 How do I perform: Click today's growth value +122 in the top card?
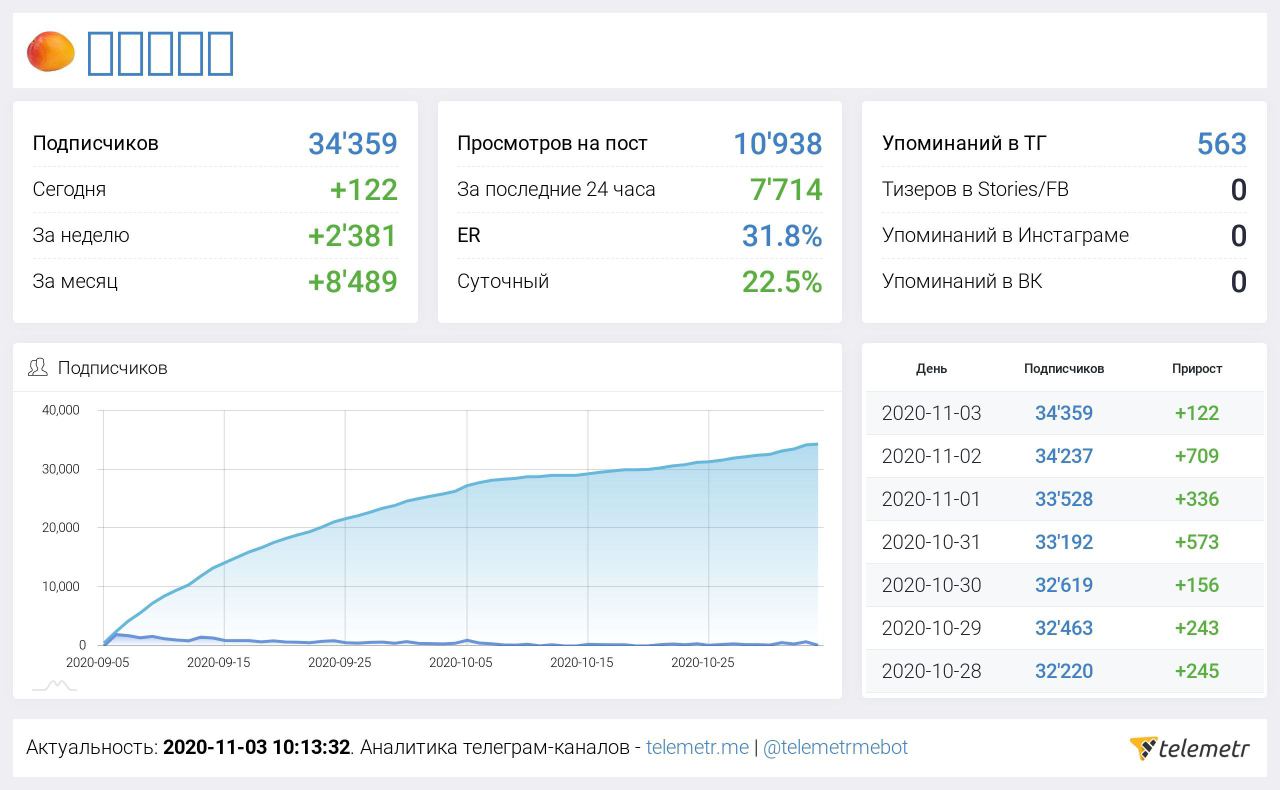point(364,189)
